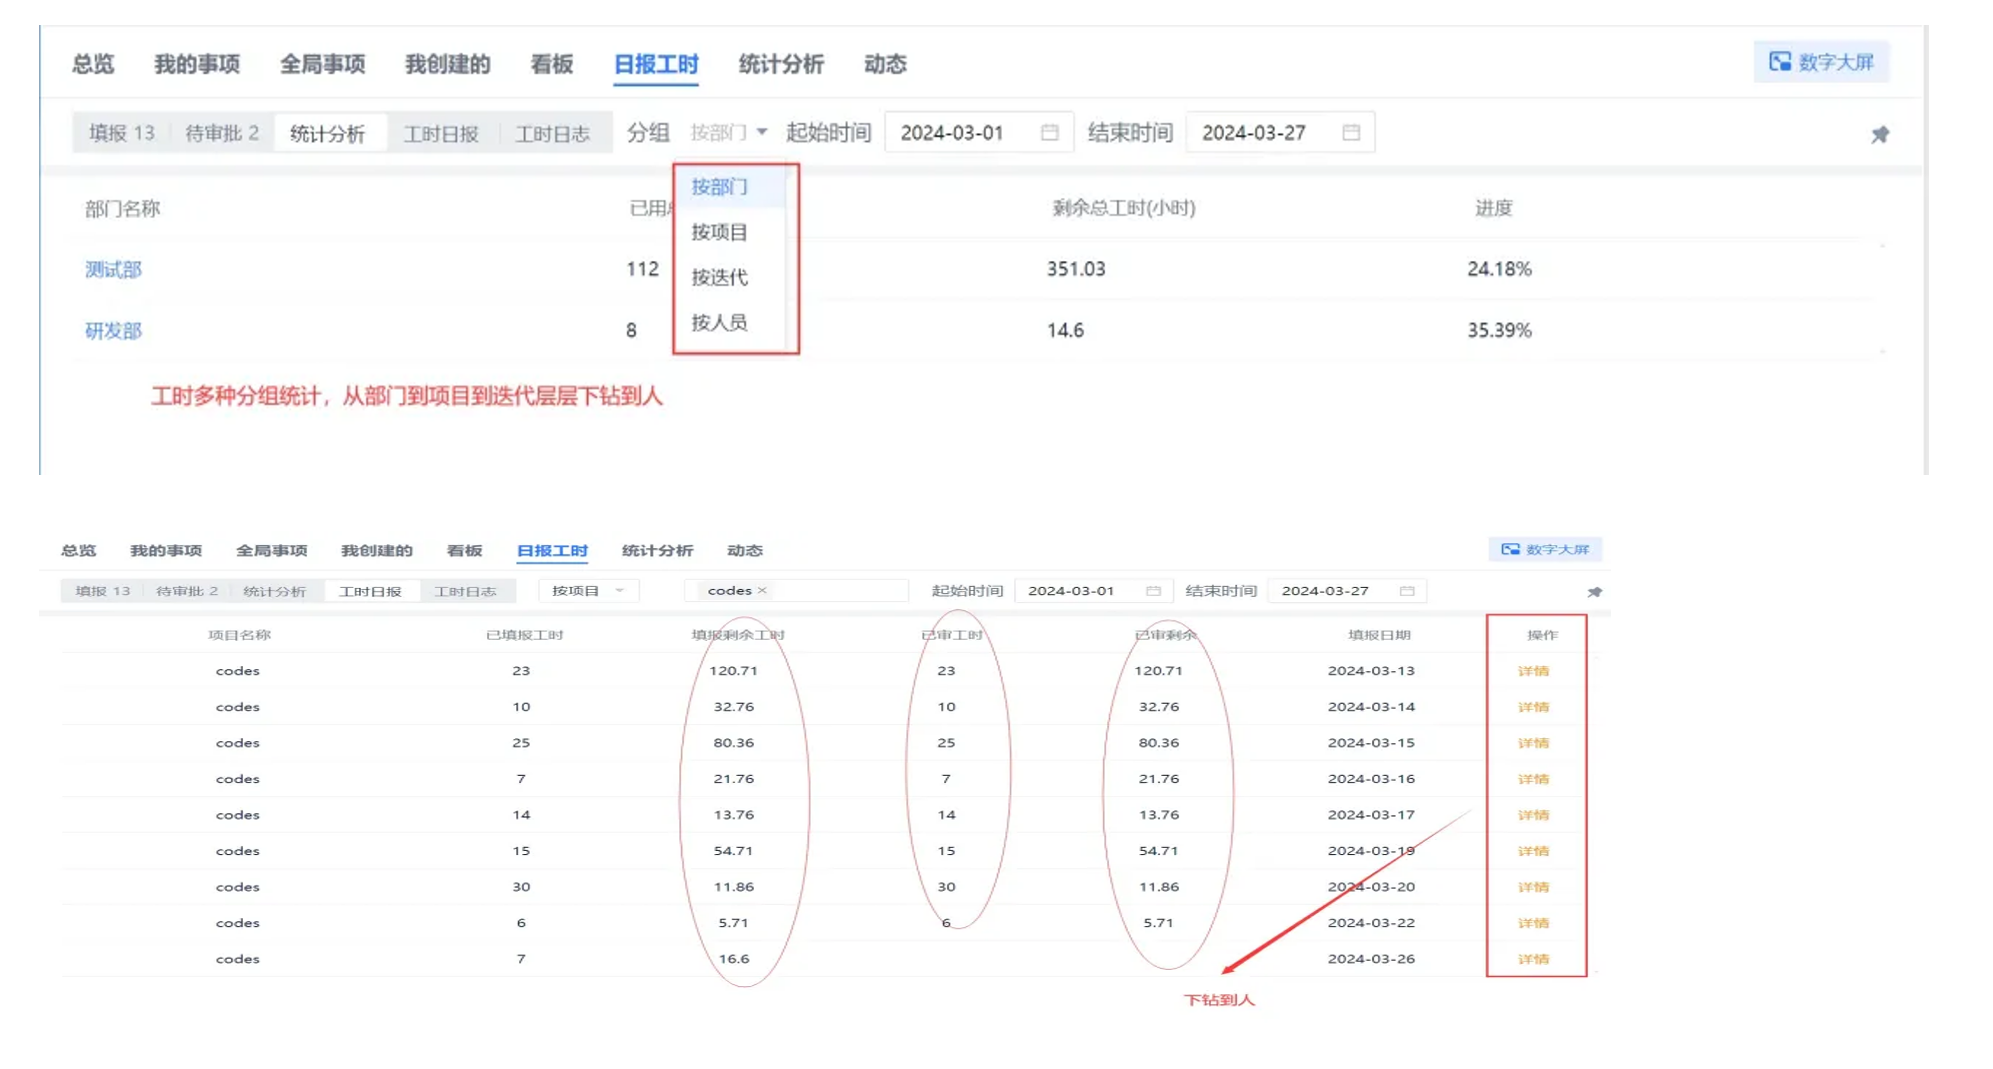Click the codes project filter input

pyautogui.click(x=797, y=591)
